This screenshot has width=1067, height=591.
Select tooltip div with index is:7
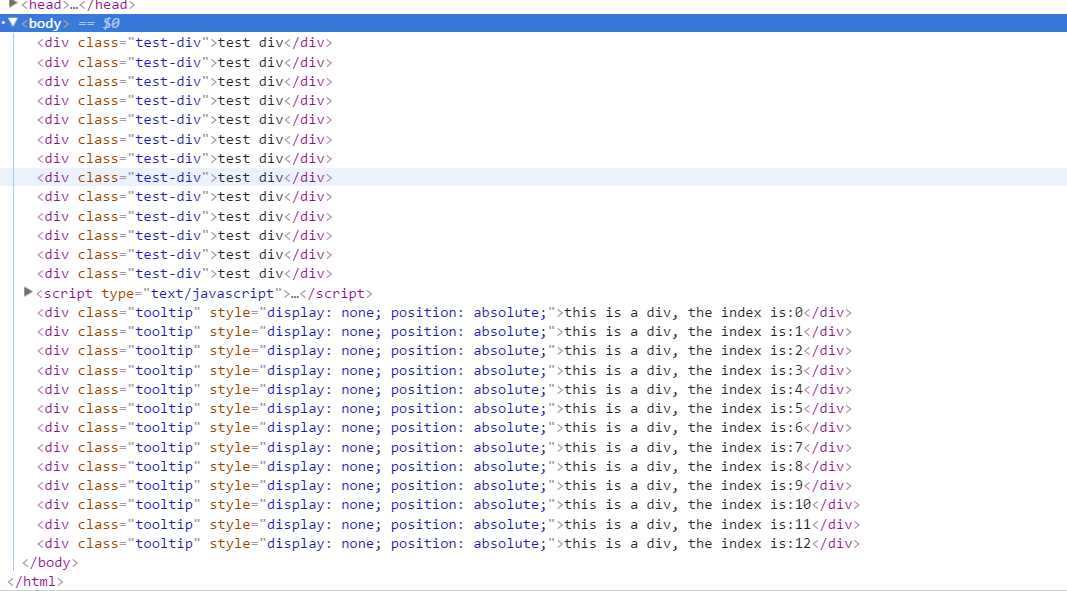pos(444,447)
